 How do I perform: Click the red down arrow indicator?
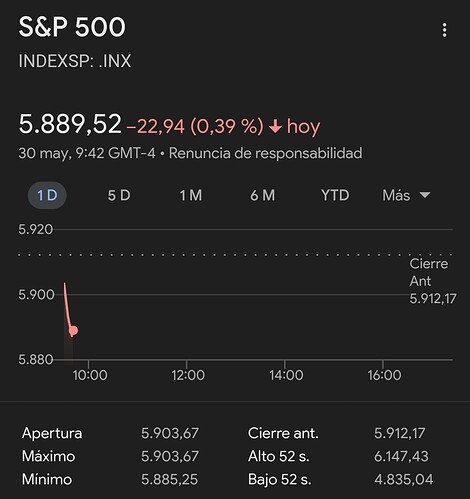(275, 127)
